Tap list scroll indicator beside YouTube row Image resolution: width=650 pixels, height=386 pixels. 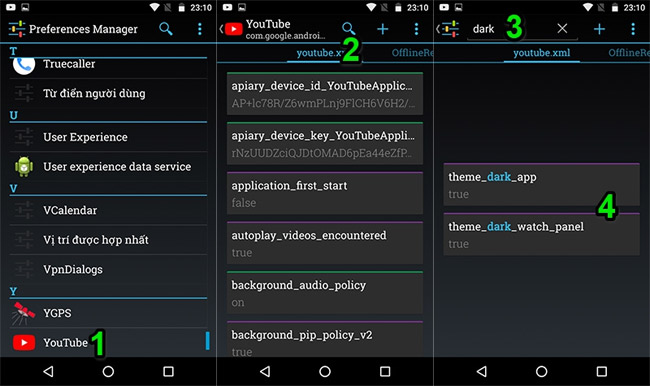[208, 341]
